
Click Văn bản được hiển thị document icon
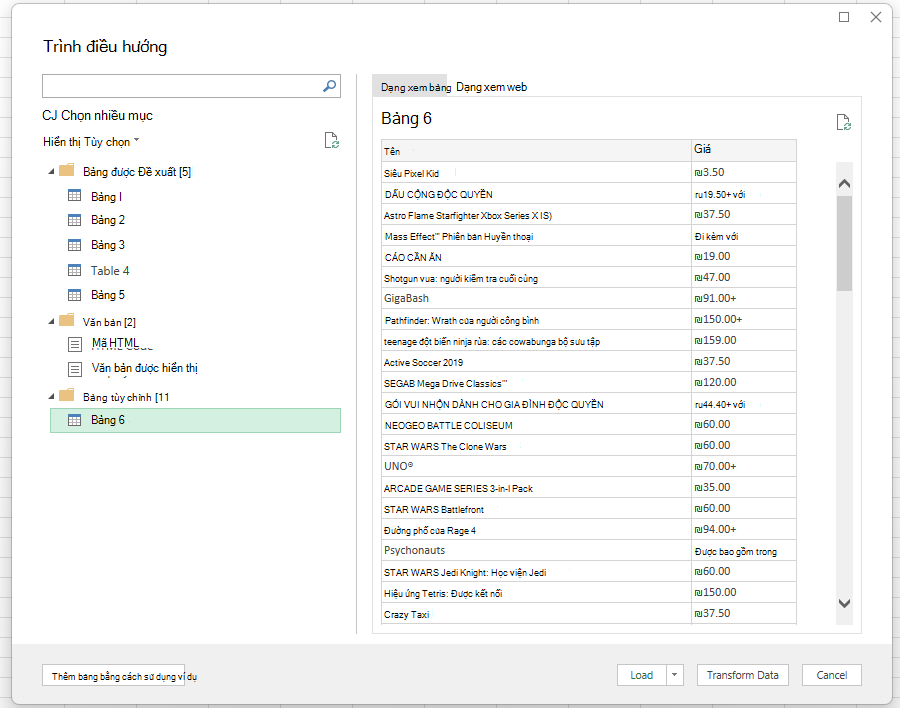pyautogui.click(x=75, y=369)
